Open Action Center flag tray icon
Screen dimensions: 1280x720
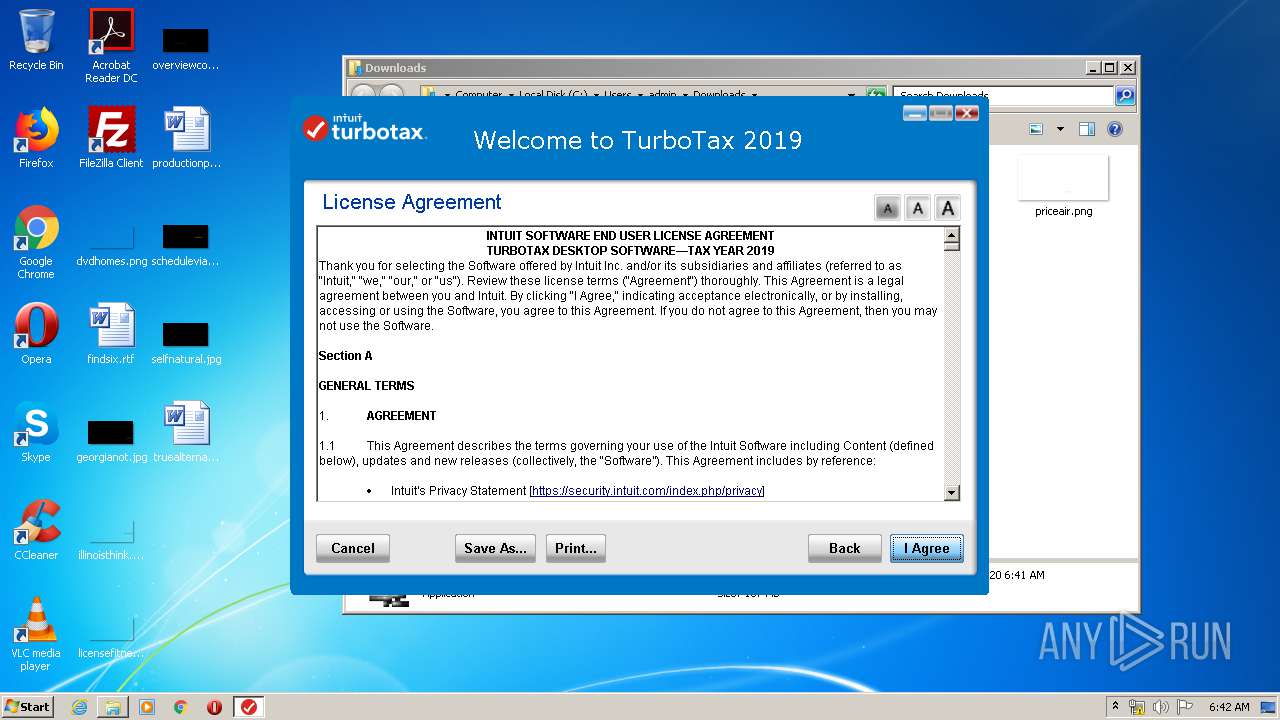click(1185, 707)
